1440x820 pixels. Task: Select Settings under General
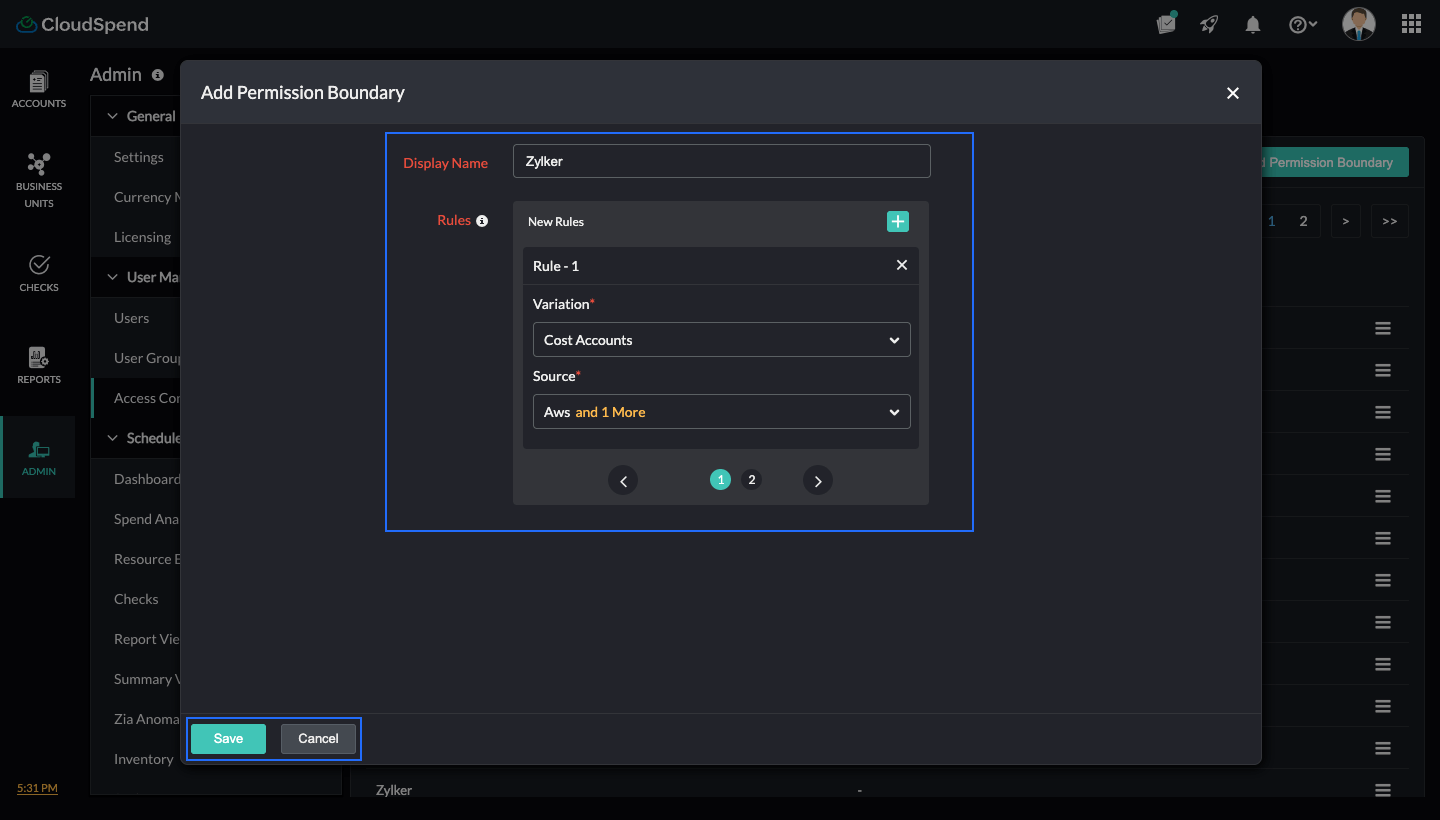coord(137,157)
